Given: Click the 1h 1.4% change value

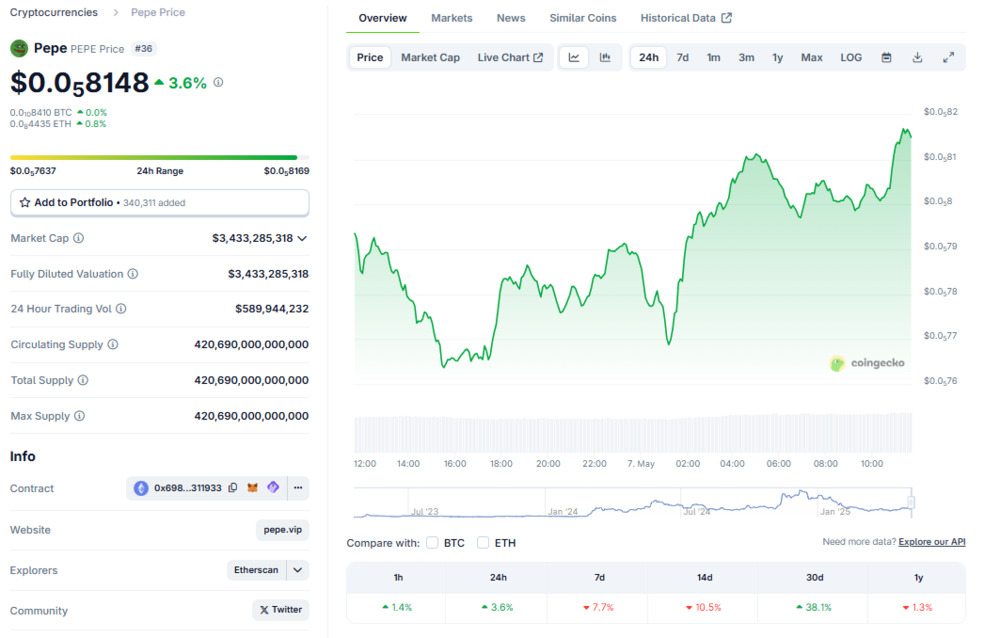Looking at the screenshot, I should tap(397, 607).
